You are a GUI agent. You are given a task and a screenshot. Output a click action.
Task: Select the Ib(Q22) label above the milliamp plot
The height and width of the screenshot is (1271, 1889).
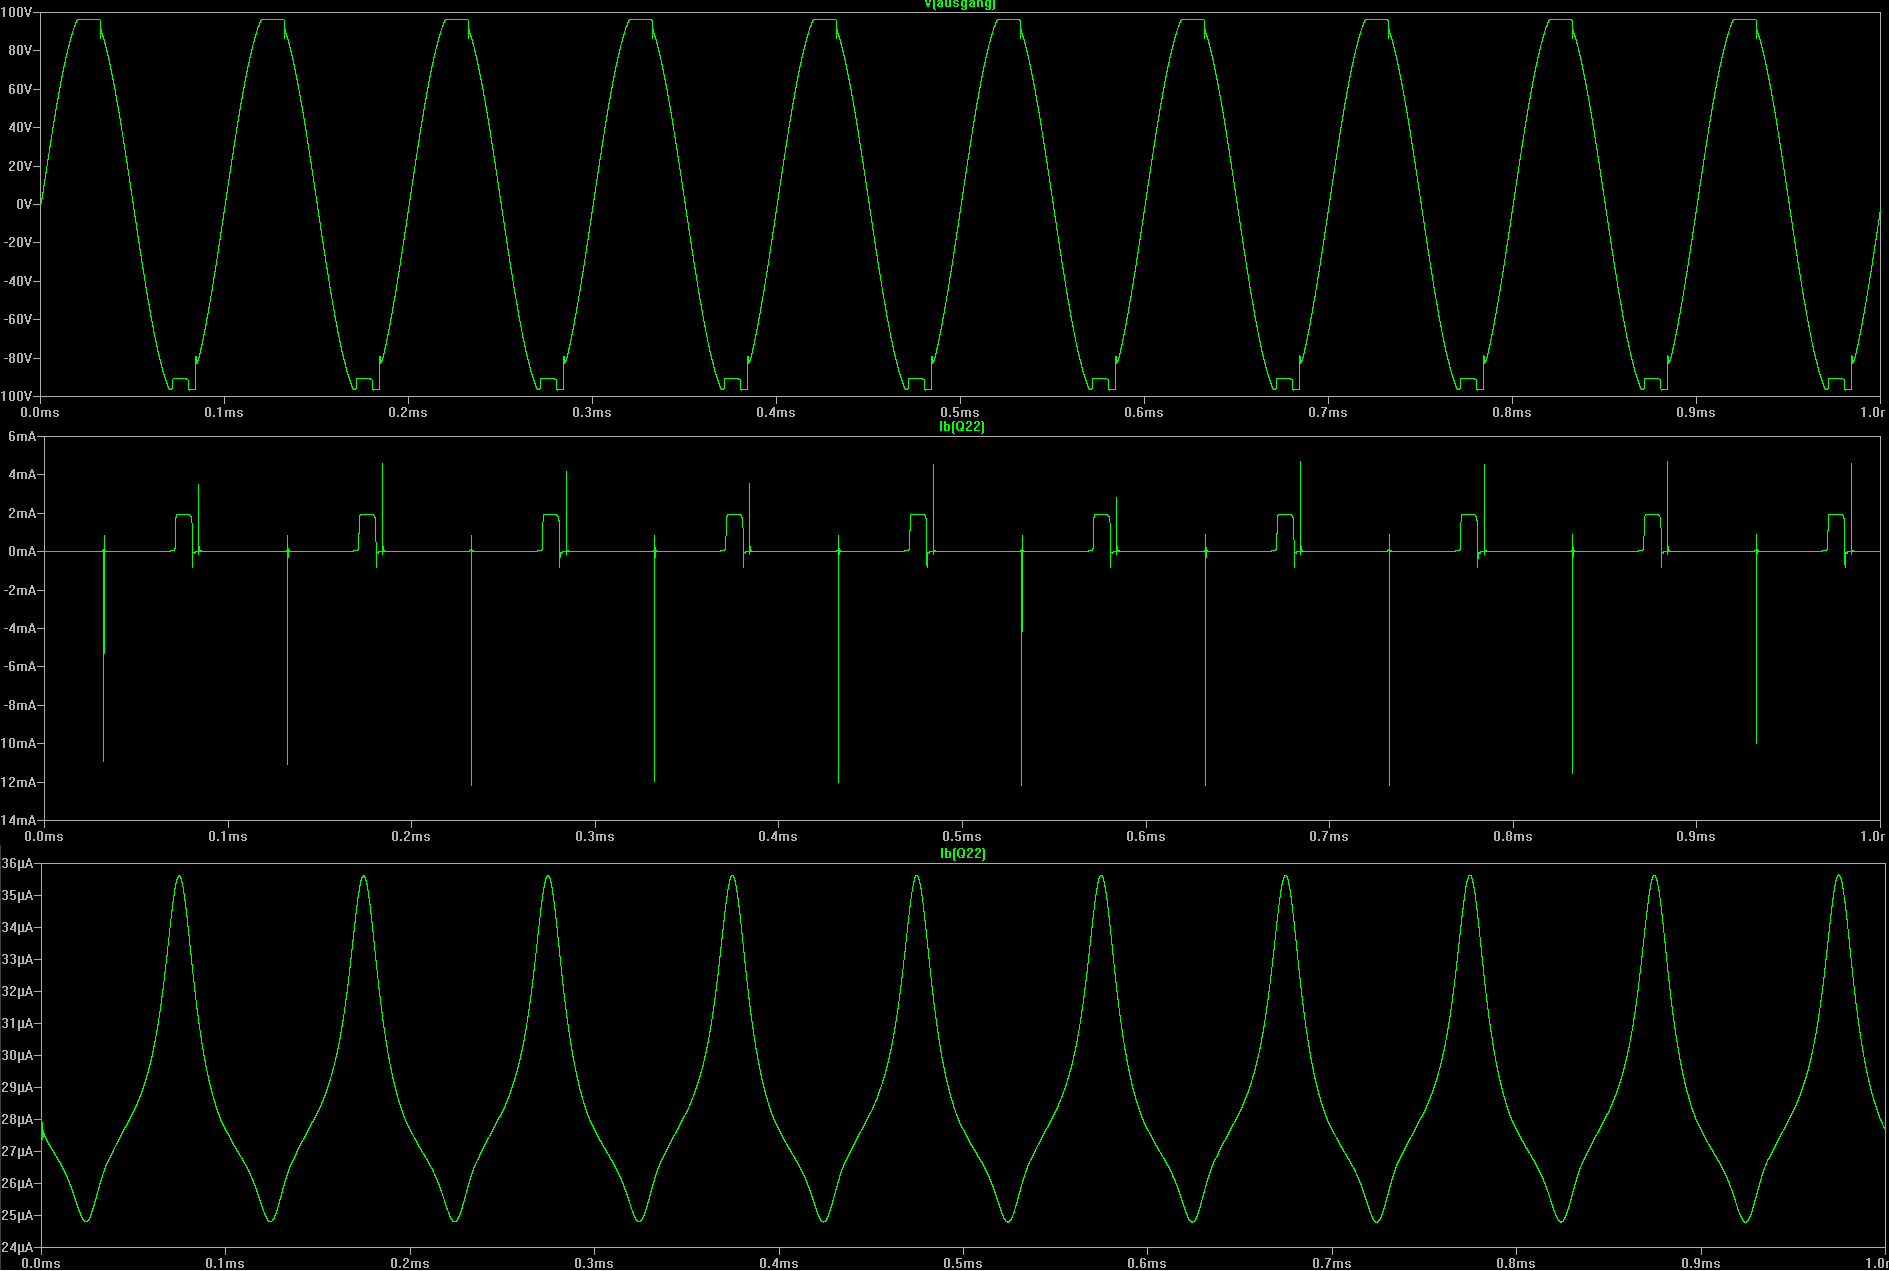tap(962, 427)
